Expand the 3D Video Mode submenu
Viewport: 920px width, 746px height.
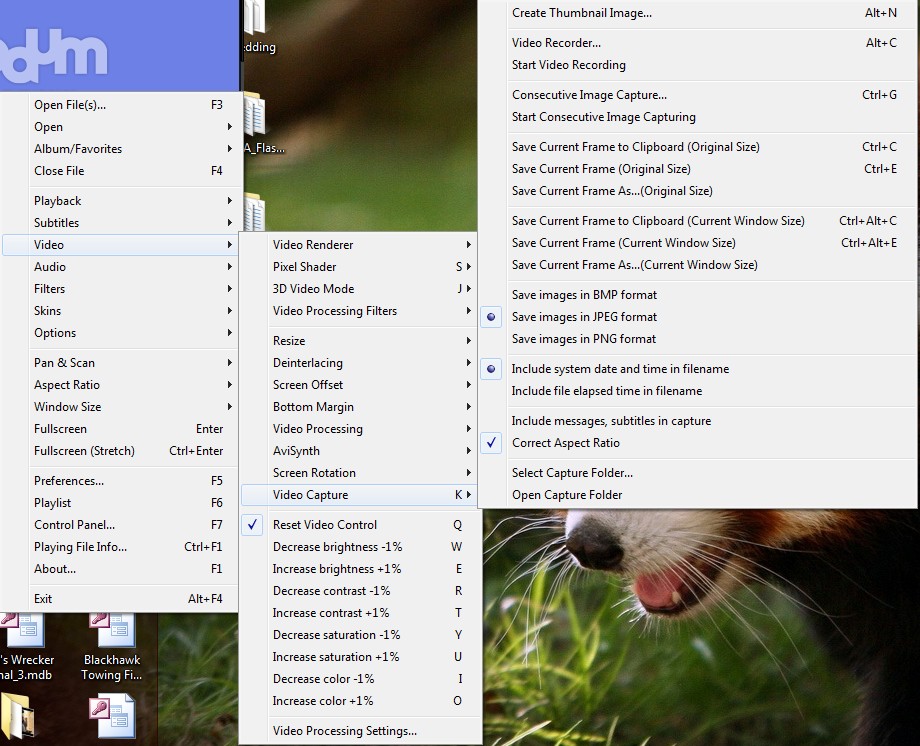point(359,289)
